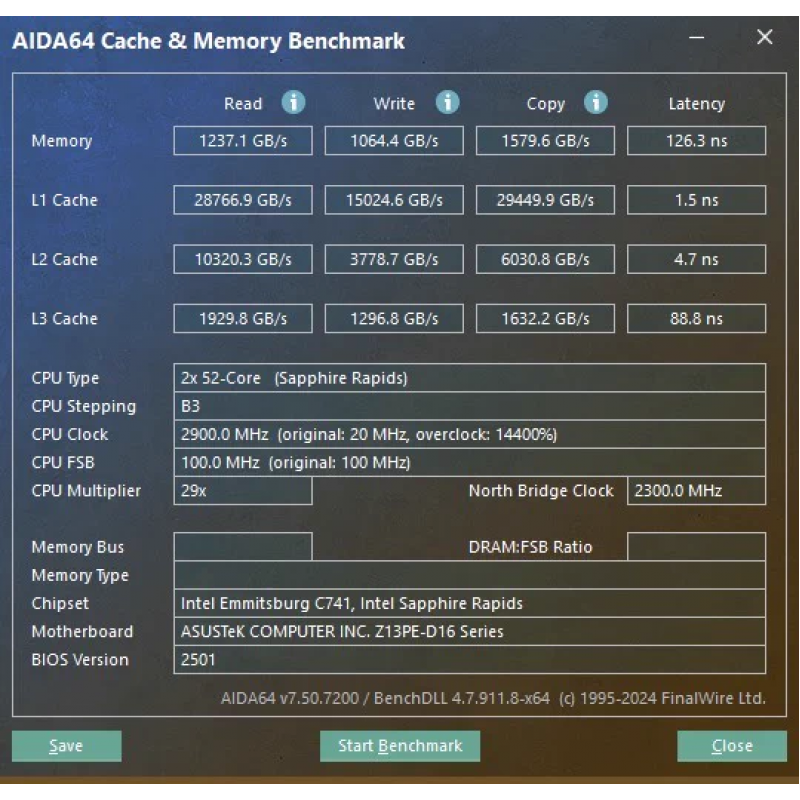This screenshot has width=800, height=800.
Task: Select the Memory Copy value 1579.6 GB/s
Action: click(x=545, y=141)
